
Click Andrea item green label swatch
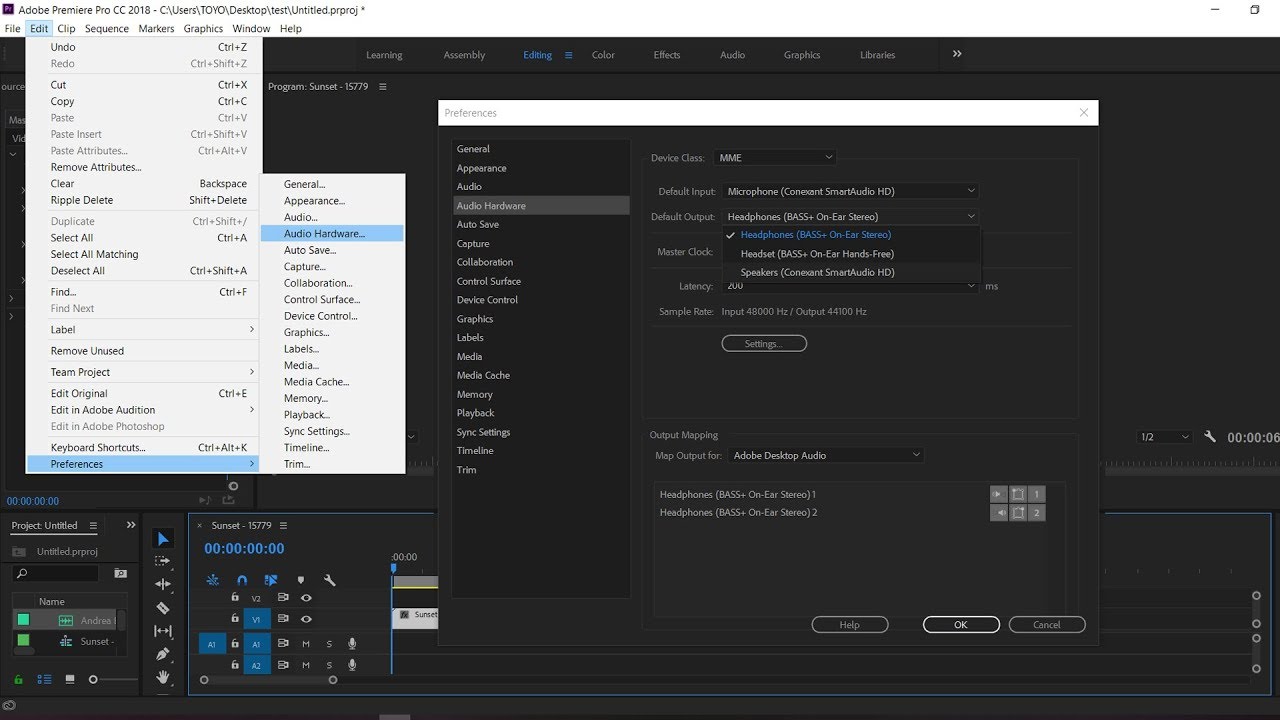tap(23, 620)
